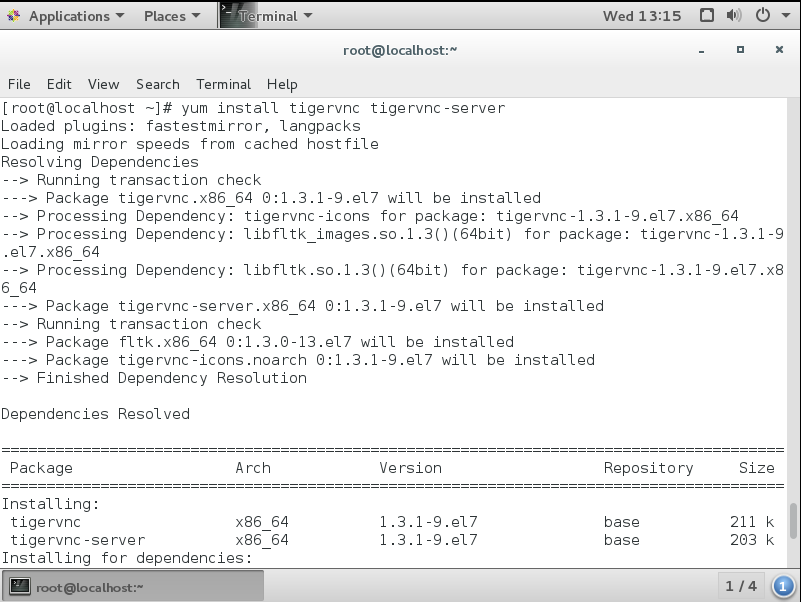Click the power icon in top panel
The width and height of the screenshot is (801, 602).
762,16
